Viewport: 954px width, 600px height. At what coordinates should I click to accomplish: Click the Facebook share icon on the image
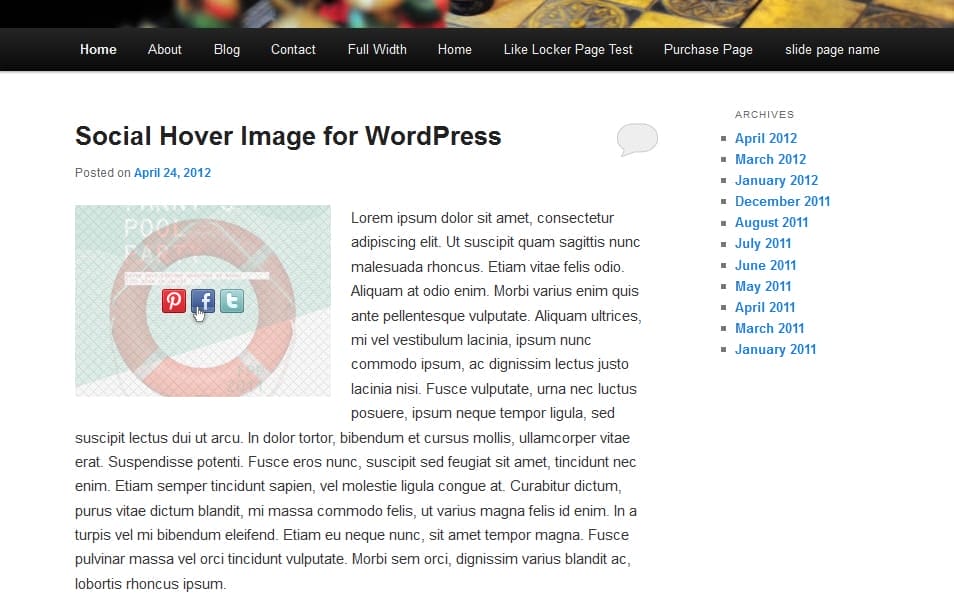tap(203, 300)
